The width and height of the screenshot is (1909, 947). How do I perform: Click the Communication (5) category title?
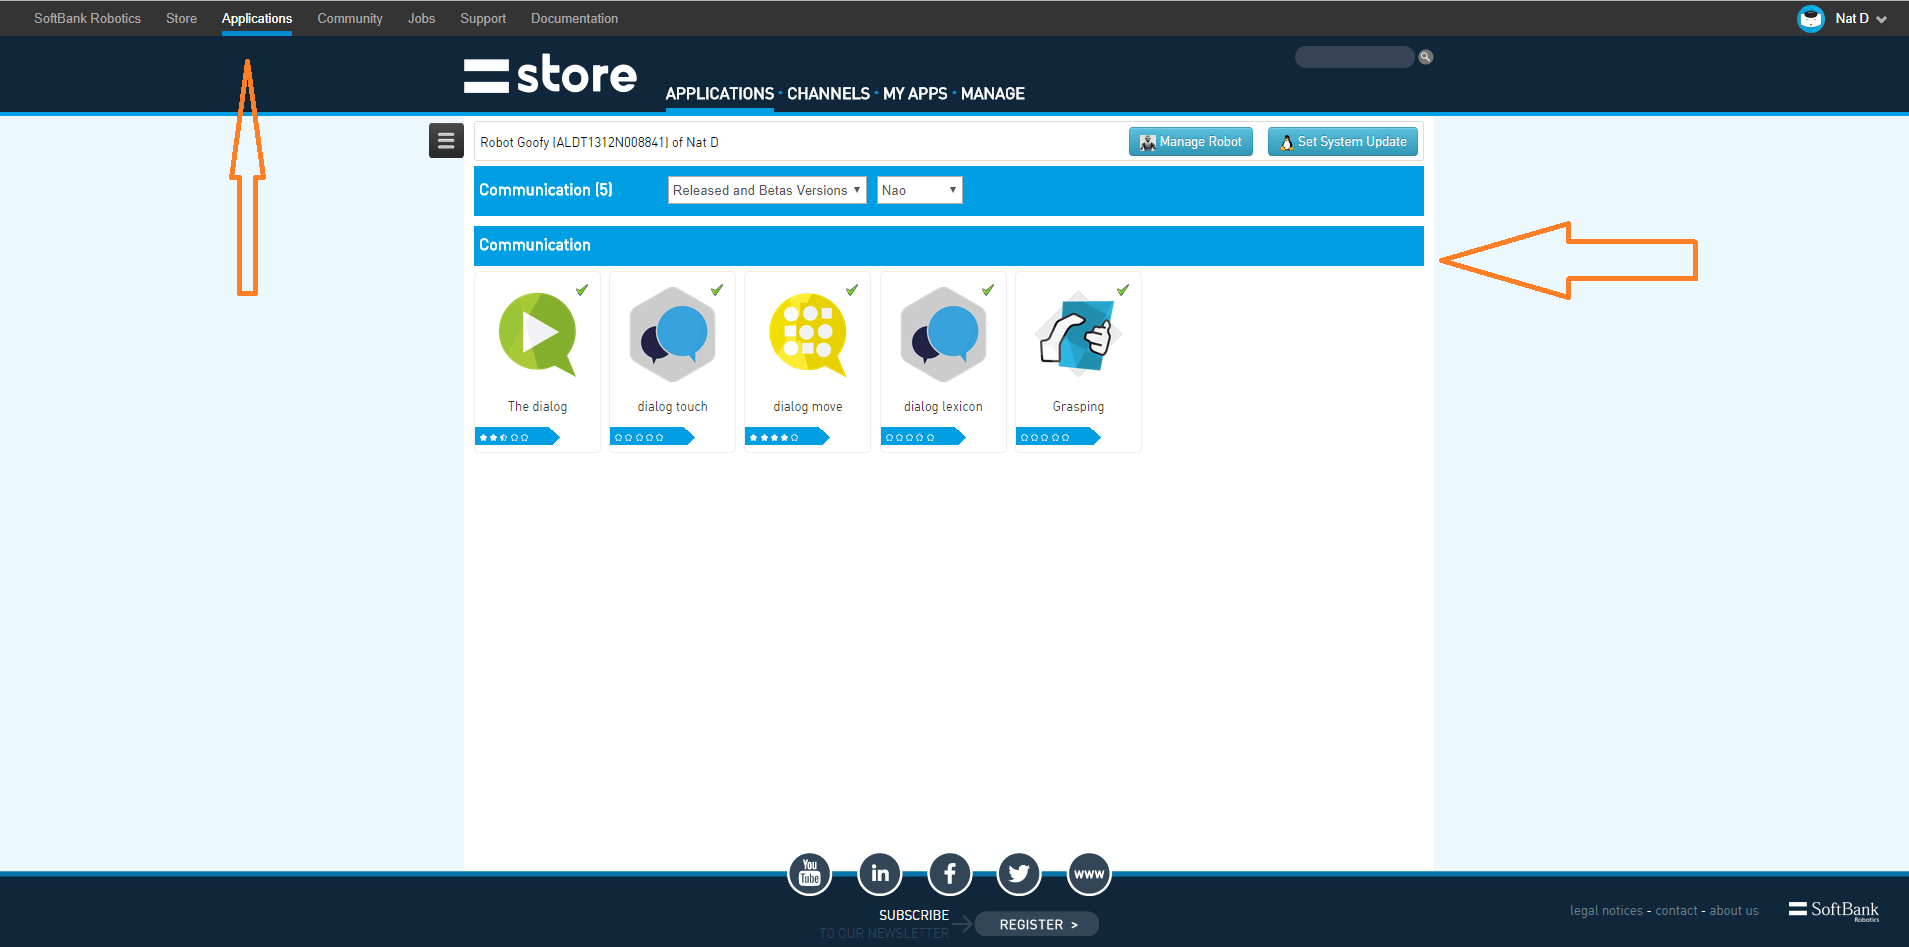546,190
